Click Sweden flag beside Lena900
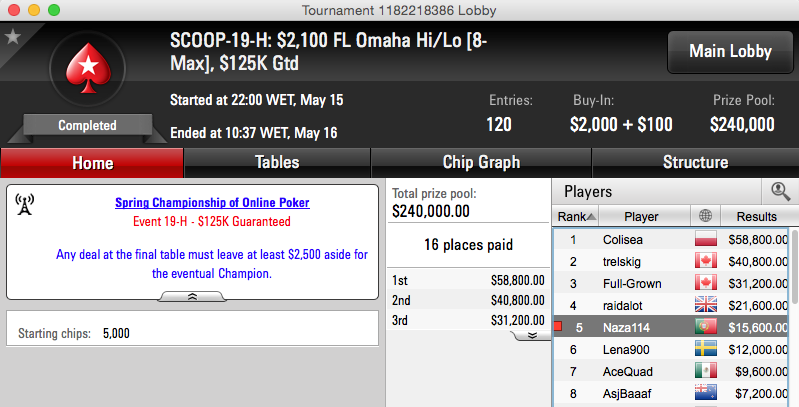 point(706,349)
